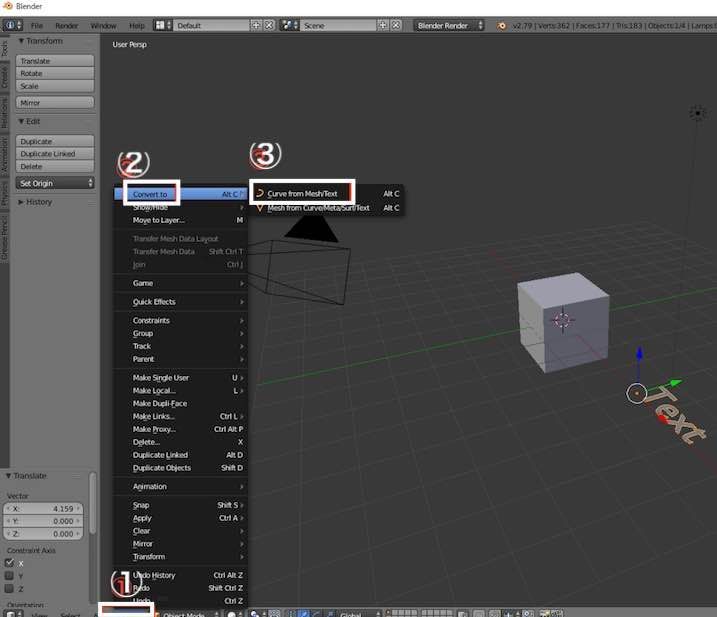Select Curve from Mesh/Text
Image resolution: width=717 pixels, height=617 pixels.
click(x=328, y=193)
